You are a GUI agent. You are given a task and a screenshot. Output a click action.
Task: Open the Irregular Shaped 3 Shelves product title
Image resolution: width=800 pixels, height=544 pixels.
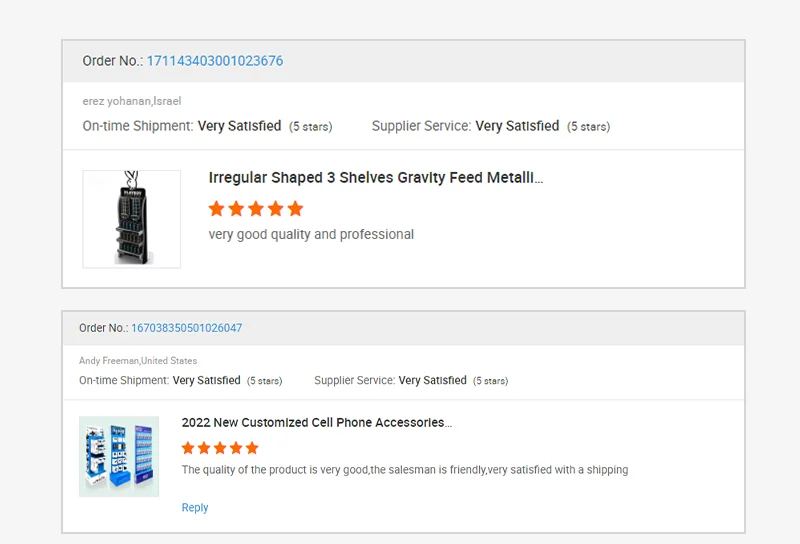pyautogui.click(x=375, y=178)
